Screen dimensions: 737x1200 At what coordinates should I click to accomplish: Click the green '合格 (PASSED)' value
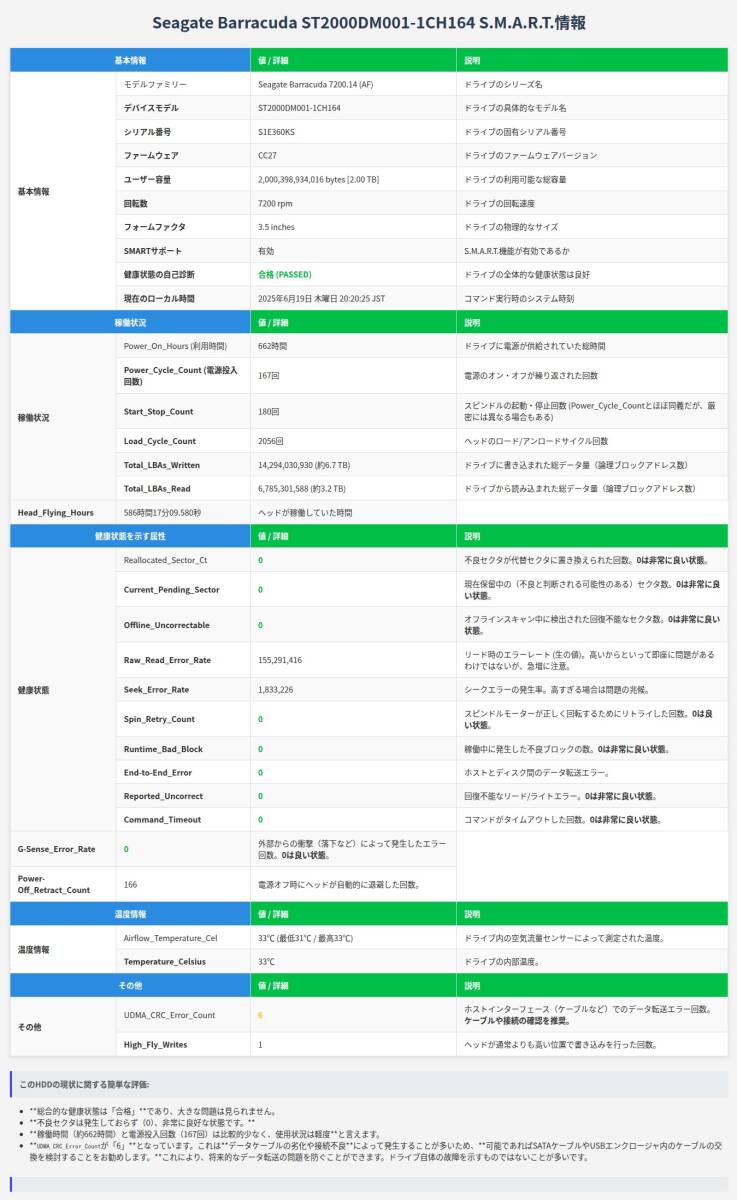coord(285,274)
